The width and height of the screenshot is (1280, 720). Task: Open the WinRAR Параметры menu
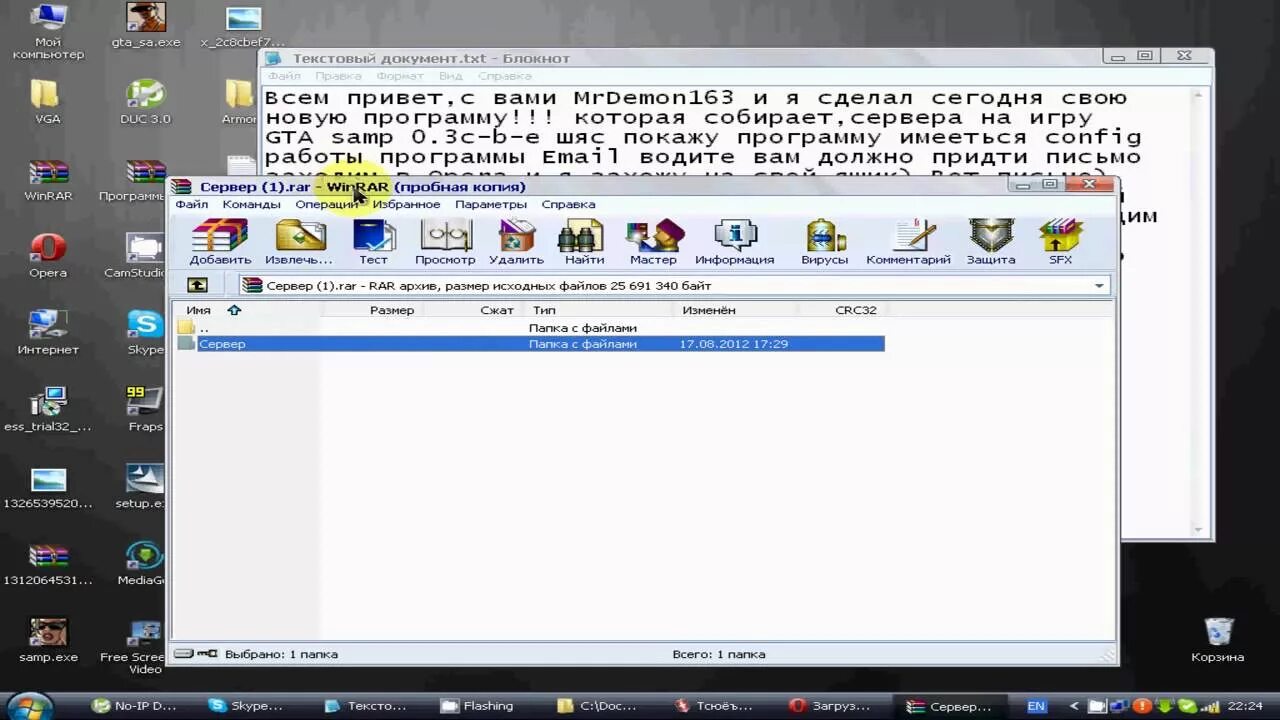coord(490,204)
